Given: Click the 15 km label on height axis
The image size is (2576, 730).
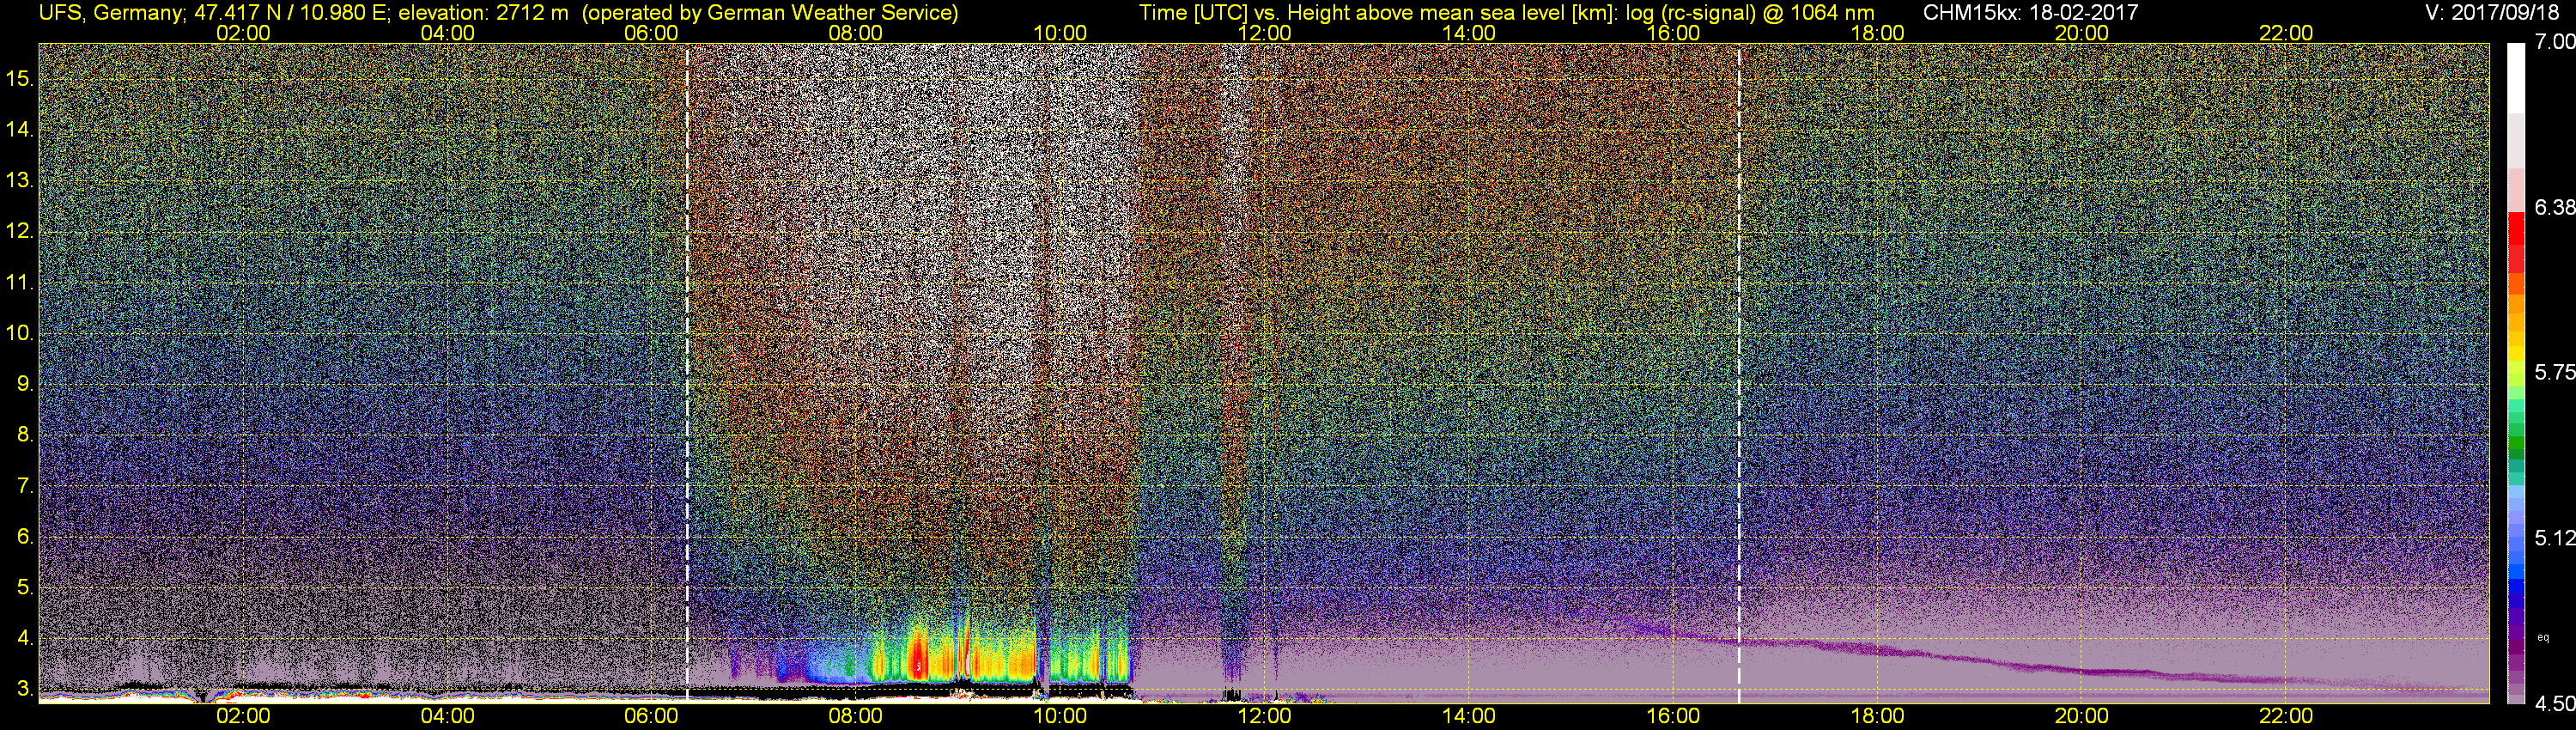Looking at the screenshot, I should (x=19, y=77).
